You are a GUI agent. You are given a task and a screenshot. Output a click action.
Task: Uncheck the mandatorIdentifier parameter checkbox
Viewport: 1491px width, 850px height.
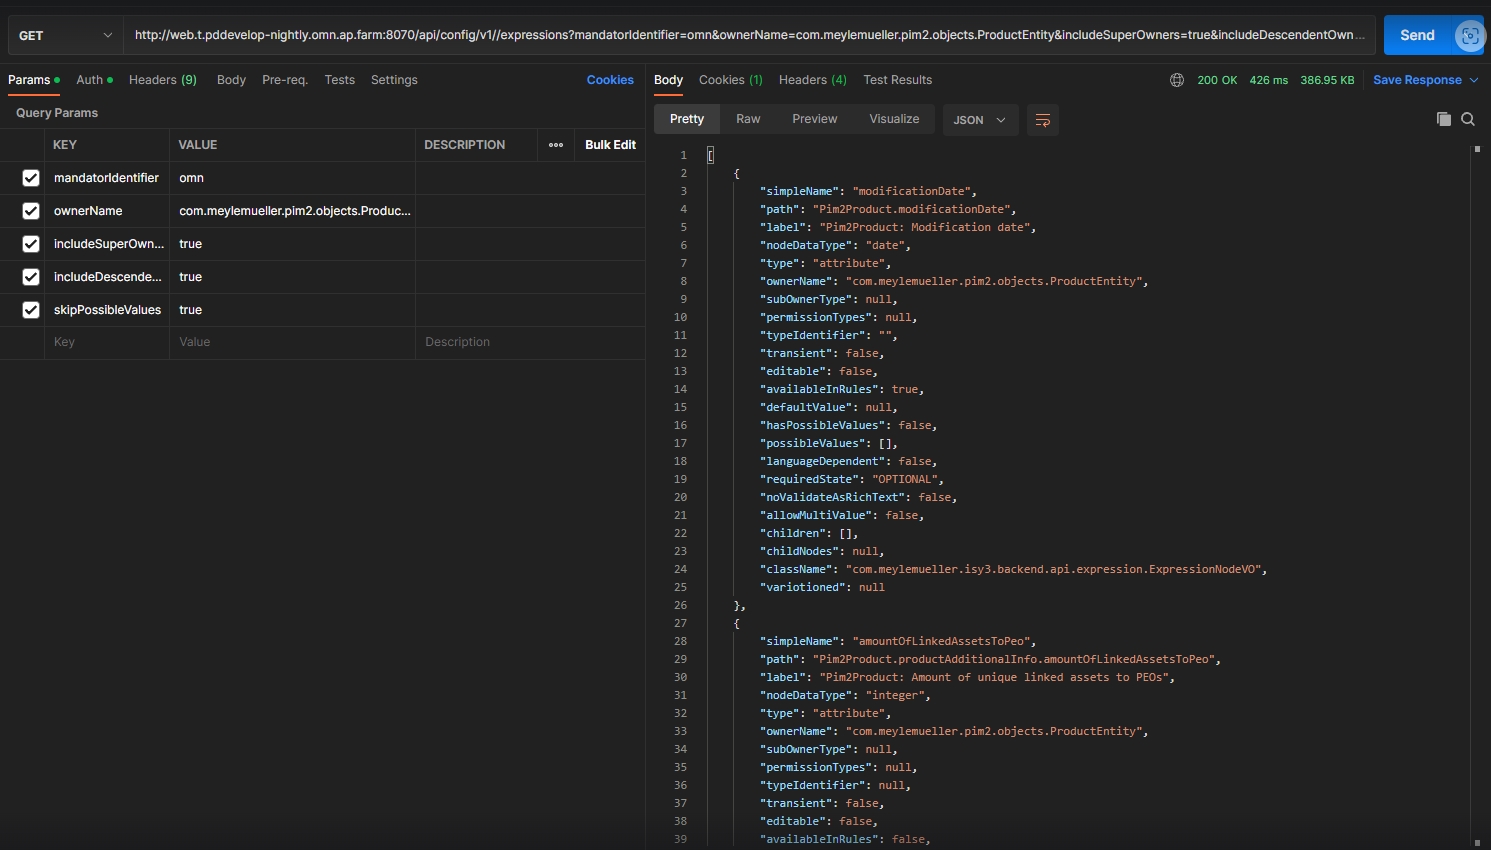pyautogui.click(x=31, y=178)
